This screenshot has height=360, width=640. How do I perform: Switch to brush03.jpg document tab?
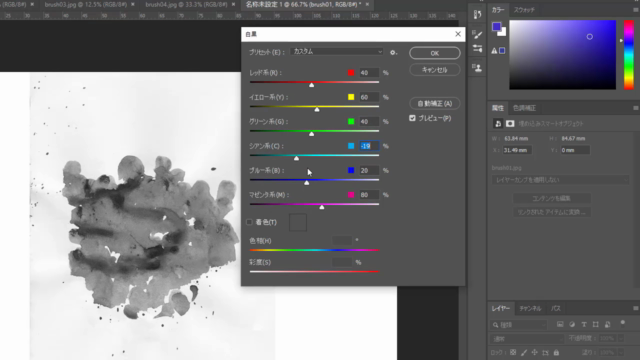[x=85, y=4]
